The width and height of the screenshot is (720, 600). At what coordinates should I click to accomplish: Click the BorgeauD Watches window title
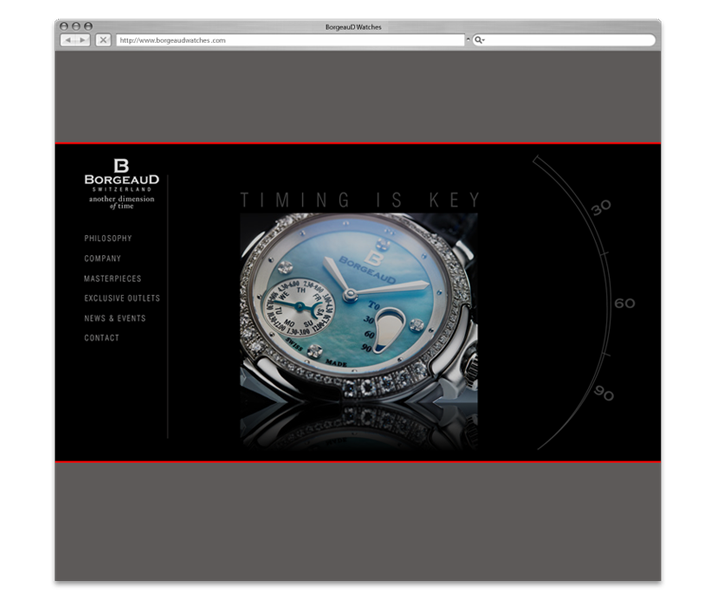[x=353, y=27]
